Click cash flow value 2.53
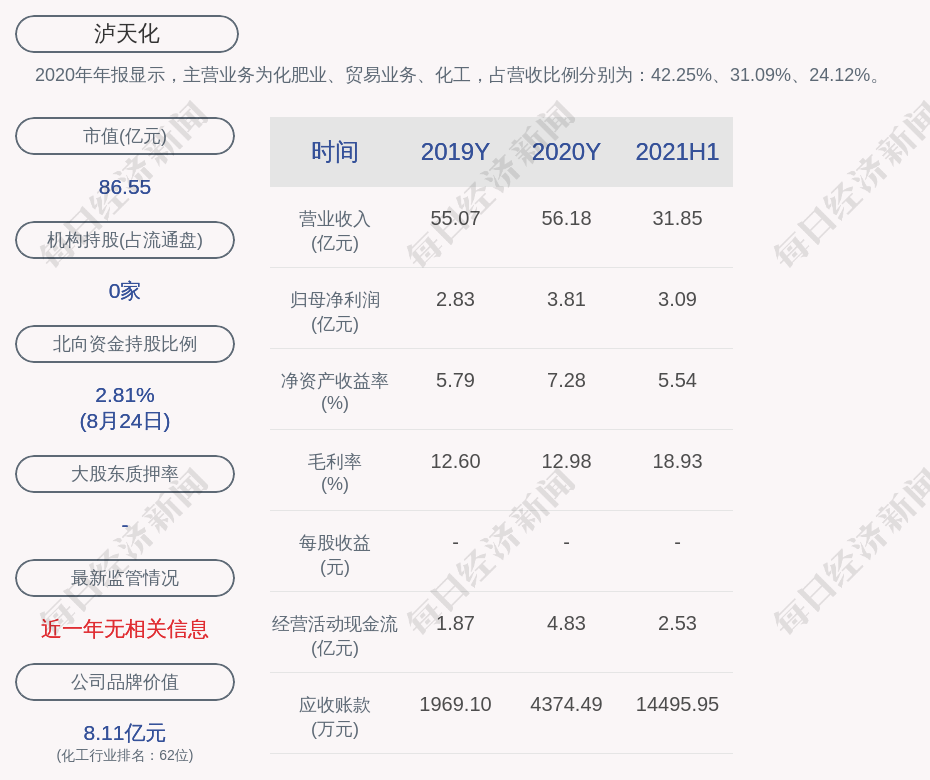Viewport: 930px width, 780px height. 677,623
